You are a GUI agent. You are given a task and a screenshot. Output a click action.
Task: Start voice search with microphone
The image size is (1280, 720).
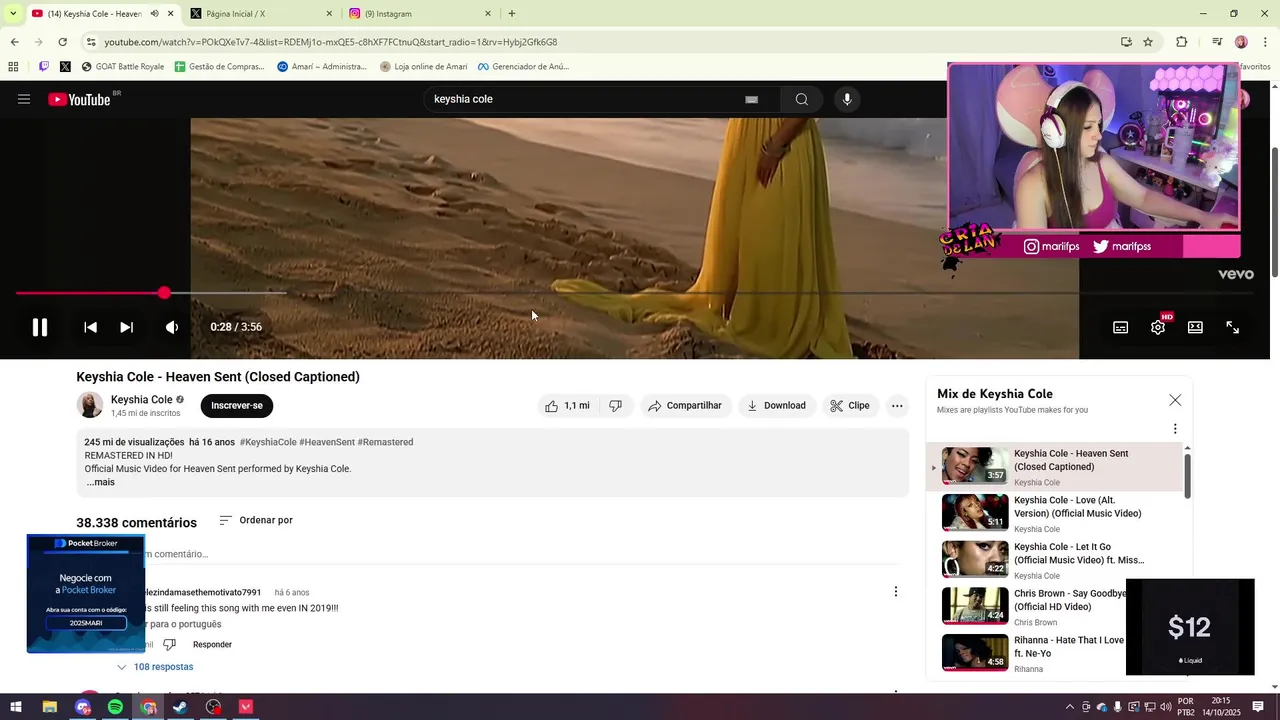click(847, 99)
